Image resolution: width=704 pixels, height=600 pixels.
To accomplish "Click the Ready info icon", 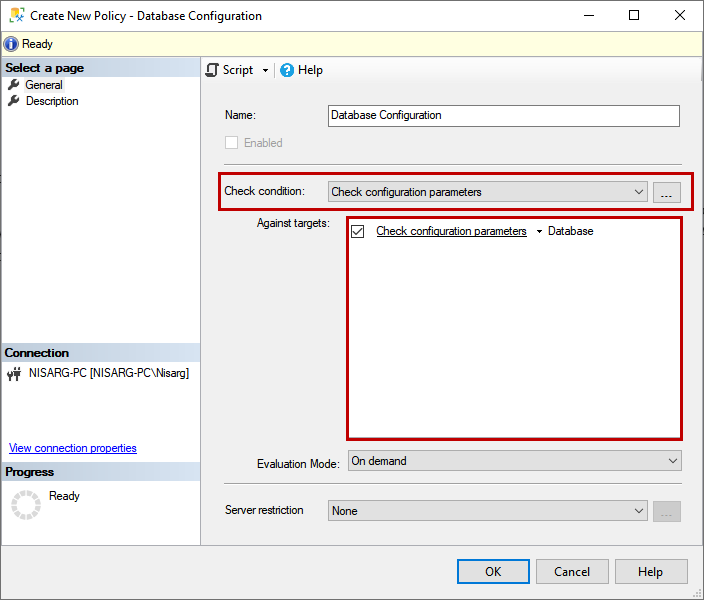I will pyautogui.click(x=11, y=44).
